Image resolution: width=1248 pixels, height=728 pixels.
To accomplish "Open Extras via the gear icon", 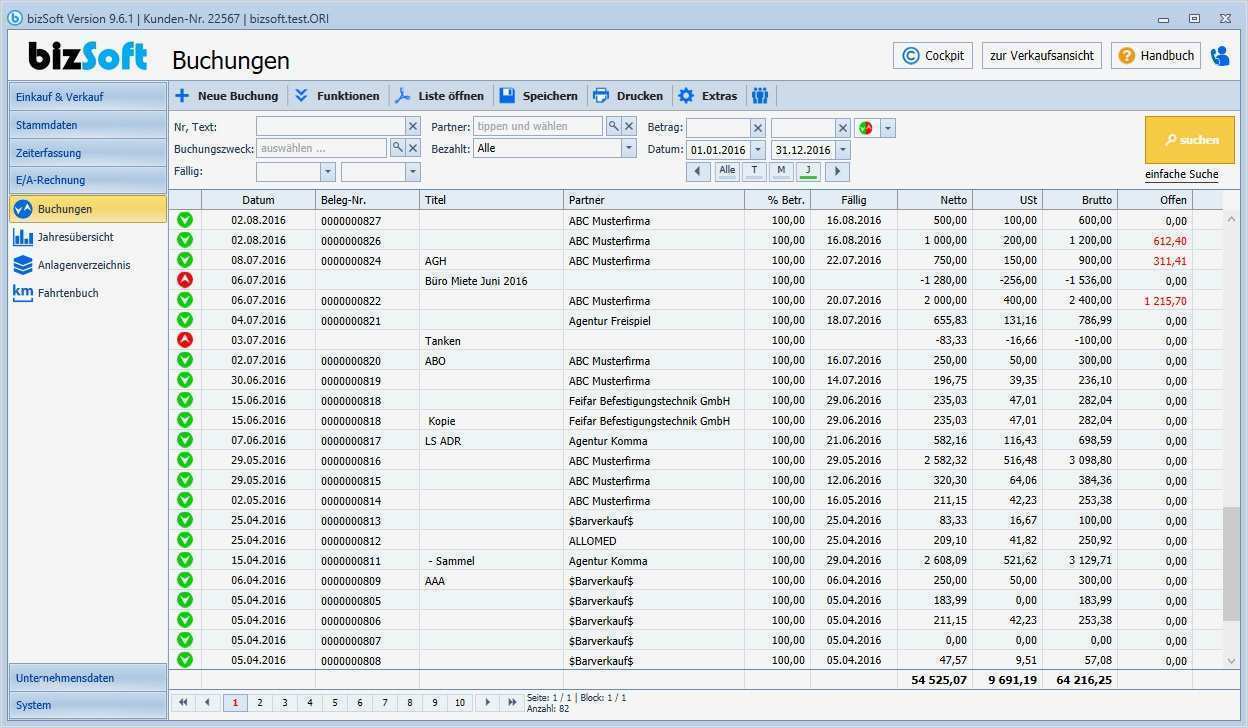I will [x=686, y=95].
